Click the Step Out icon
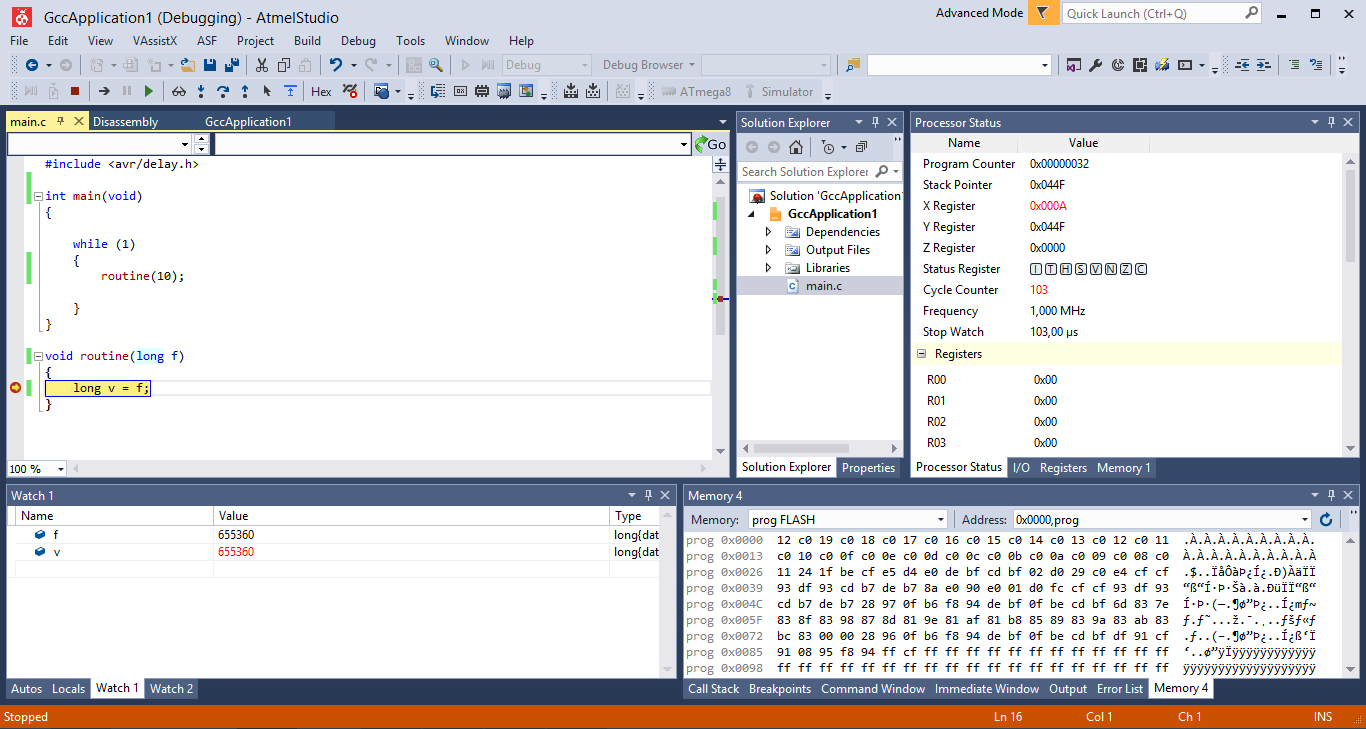 click(x=245, y=91)
